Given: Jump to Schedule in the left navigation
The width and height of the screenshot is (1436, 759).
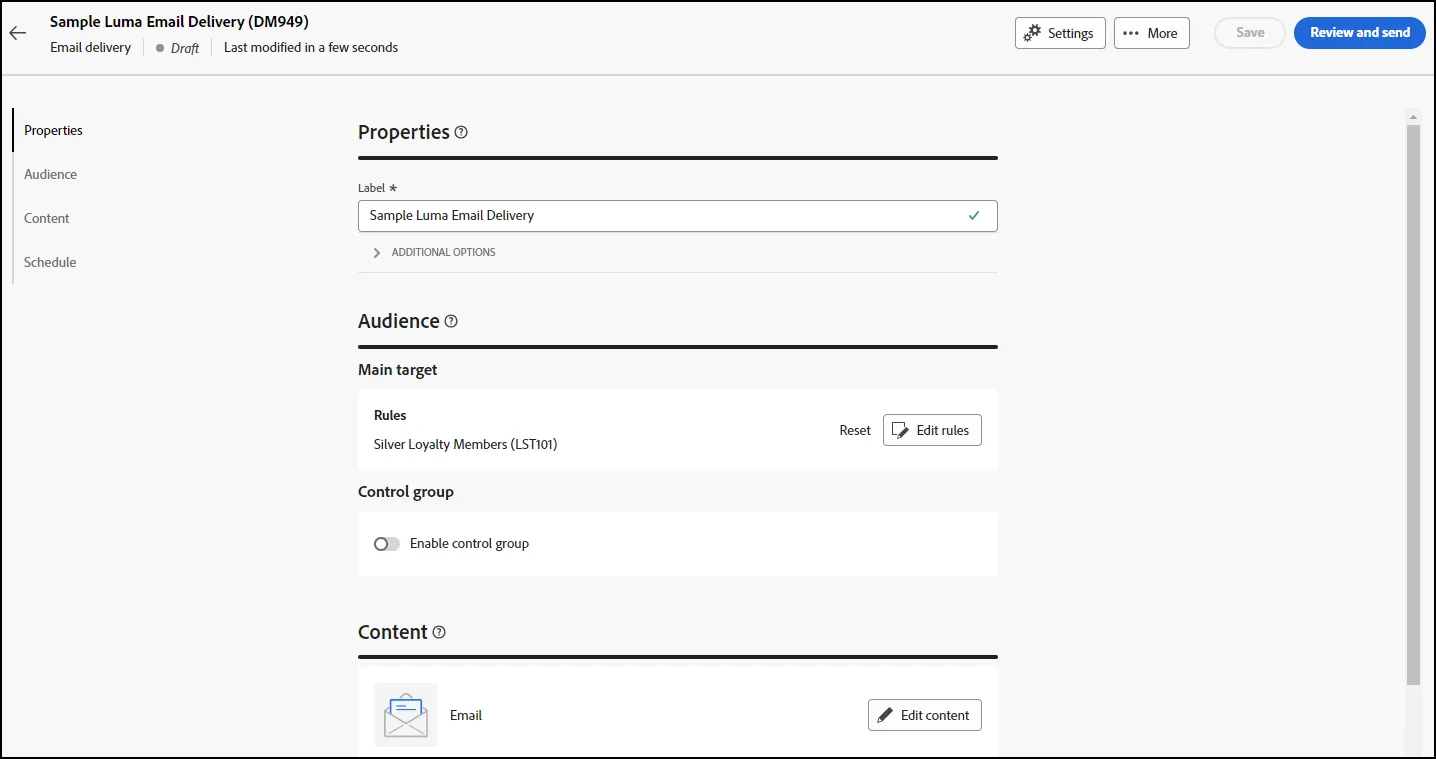Looking at the screenshot, I should coord(50,262).
